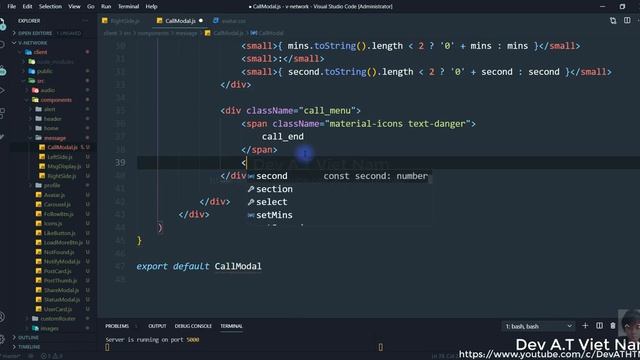
Task: Collapse the client folder
Action: pyautogui.click(x=40, y=52)
